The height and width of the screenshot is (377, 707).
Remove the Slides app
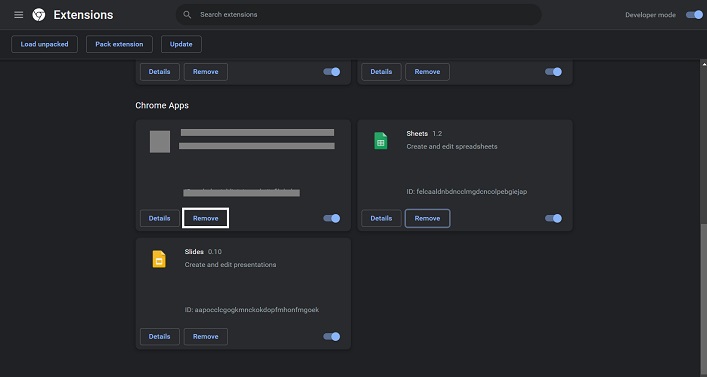tap(206, 336)
